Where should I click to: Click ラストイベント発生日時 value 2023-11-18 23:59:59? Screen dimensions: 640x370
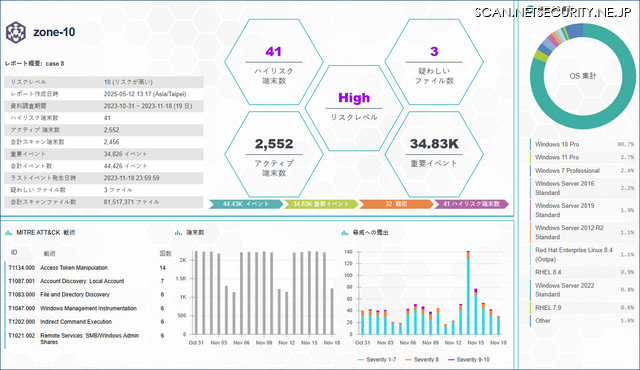click(131, 178)
